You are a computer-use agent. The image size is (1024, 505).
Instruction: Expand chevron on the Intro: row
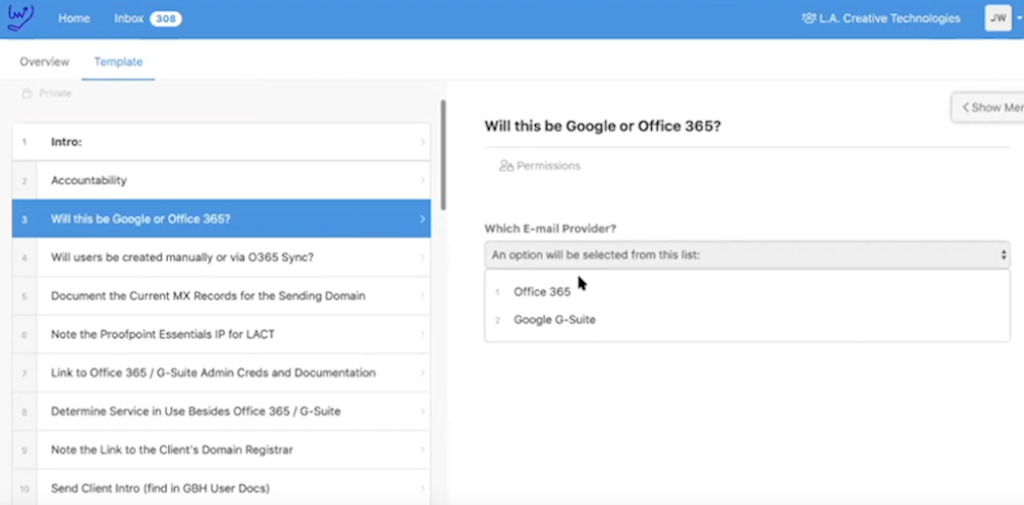click(x=423, y=142)
